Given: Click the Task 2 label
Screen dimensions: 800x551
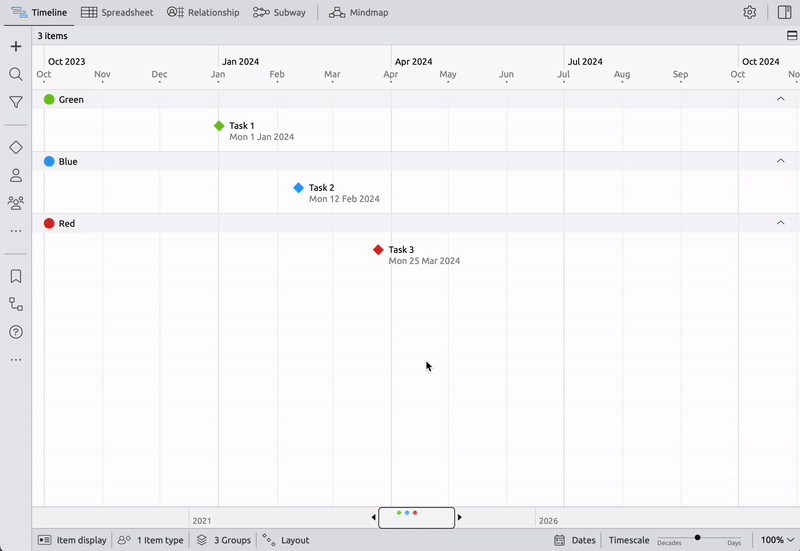Looking at the screenshot, I should 321,187.
